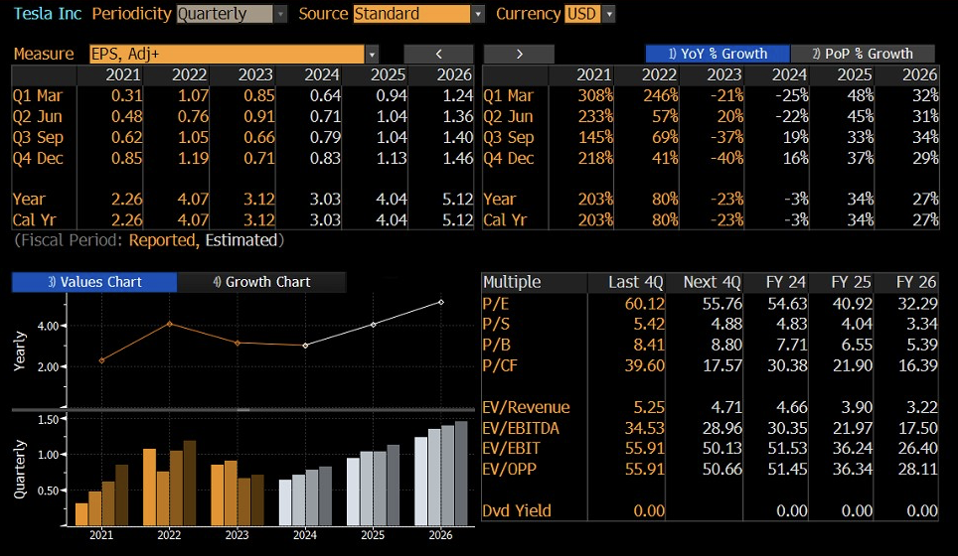This screenshot has height=556, width=958.
Task: Click the P/E row label
Action: coord(495,304)
